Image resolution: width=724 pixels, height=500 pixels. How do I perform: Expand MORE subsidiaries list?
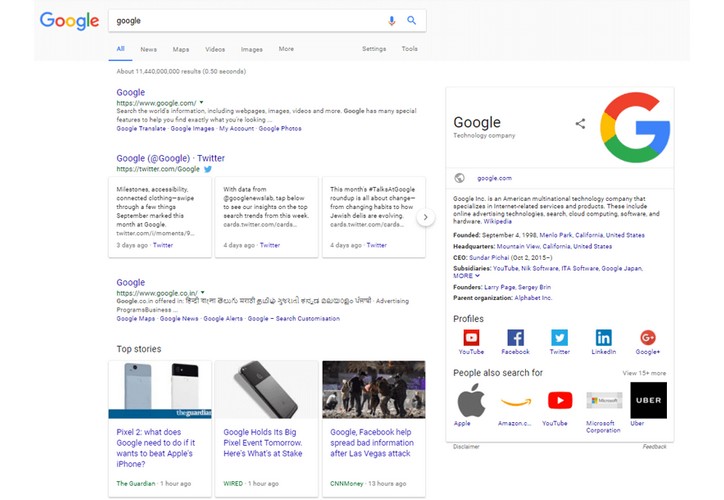[x=466, y=276]
